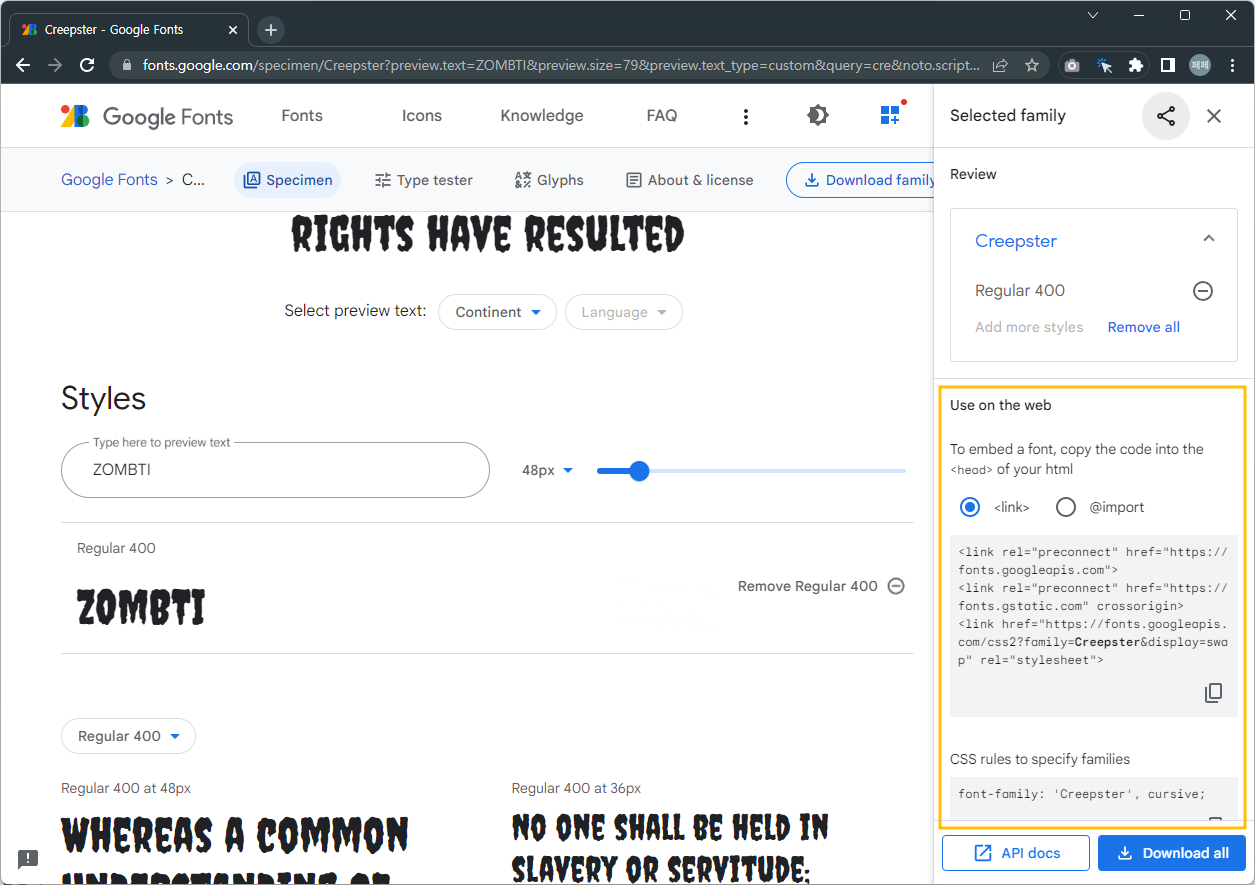
Task: Click minus icon beside Remove Regular 400
Action: [x=896, y=586]
